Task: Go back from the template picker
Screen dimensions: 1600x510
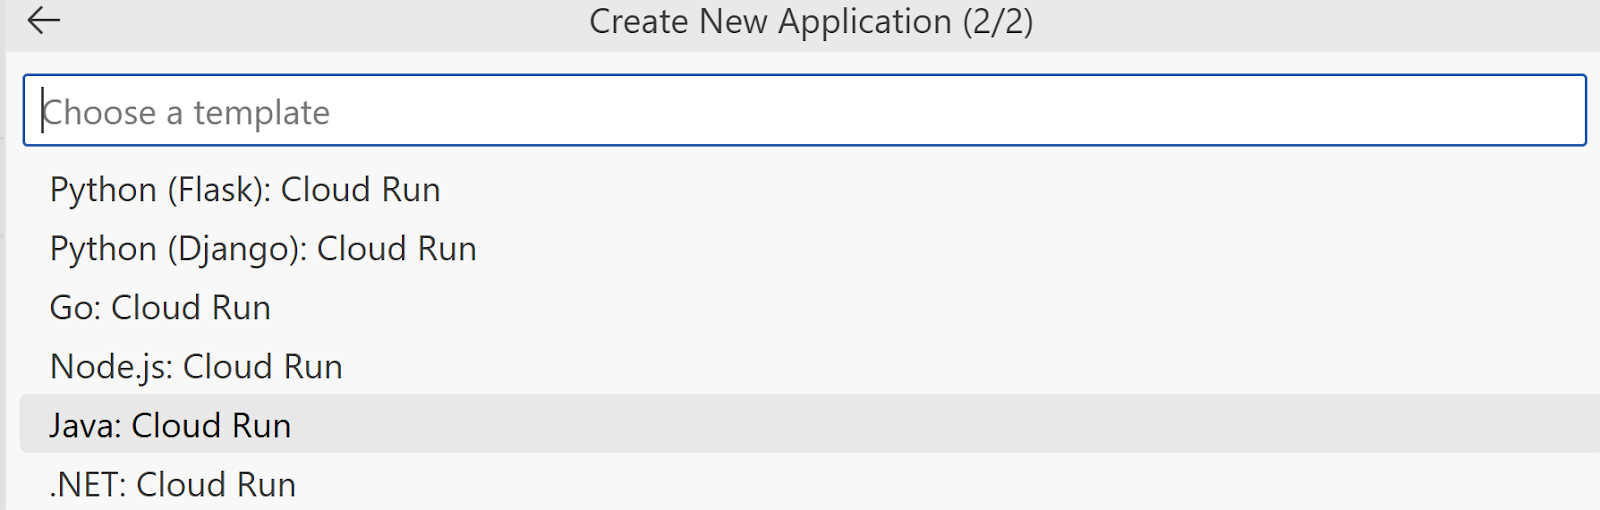Action: [44, 21]
